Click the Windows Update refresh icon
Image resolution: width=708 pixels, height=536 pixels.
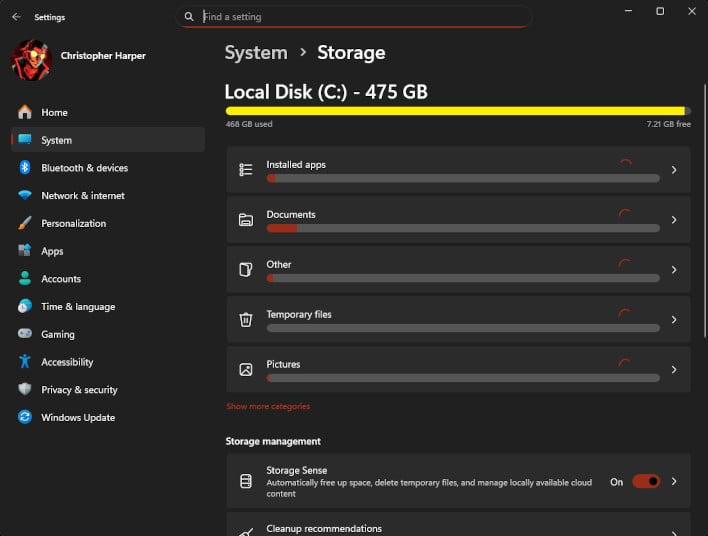(25, 417)
